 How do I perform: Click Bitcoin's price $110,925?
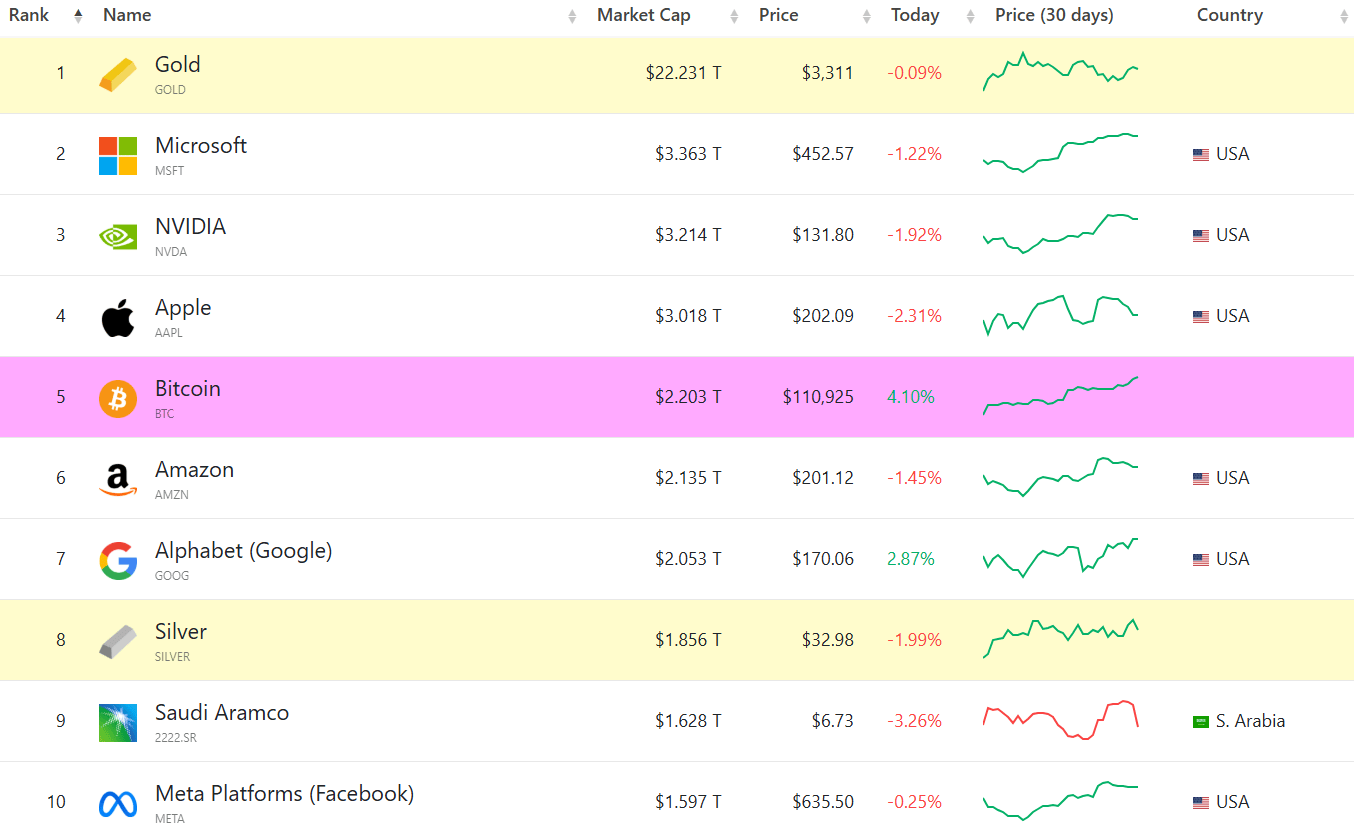tap(818, 397)
